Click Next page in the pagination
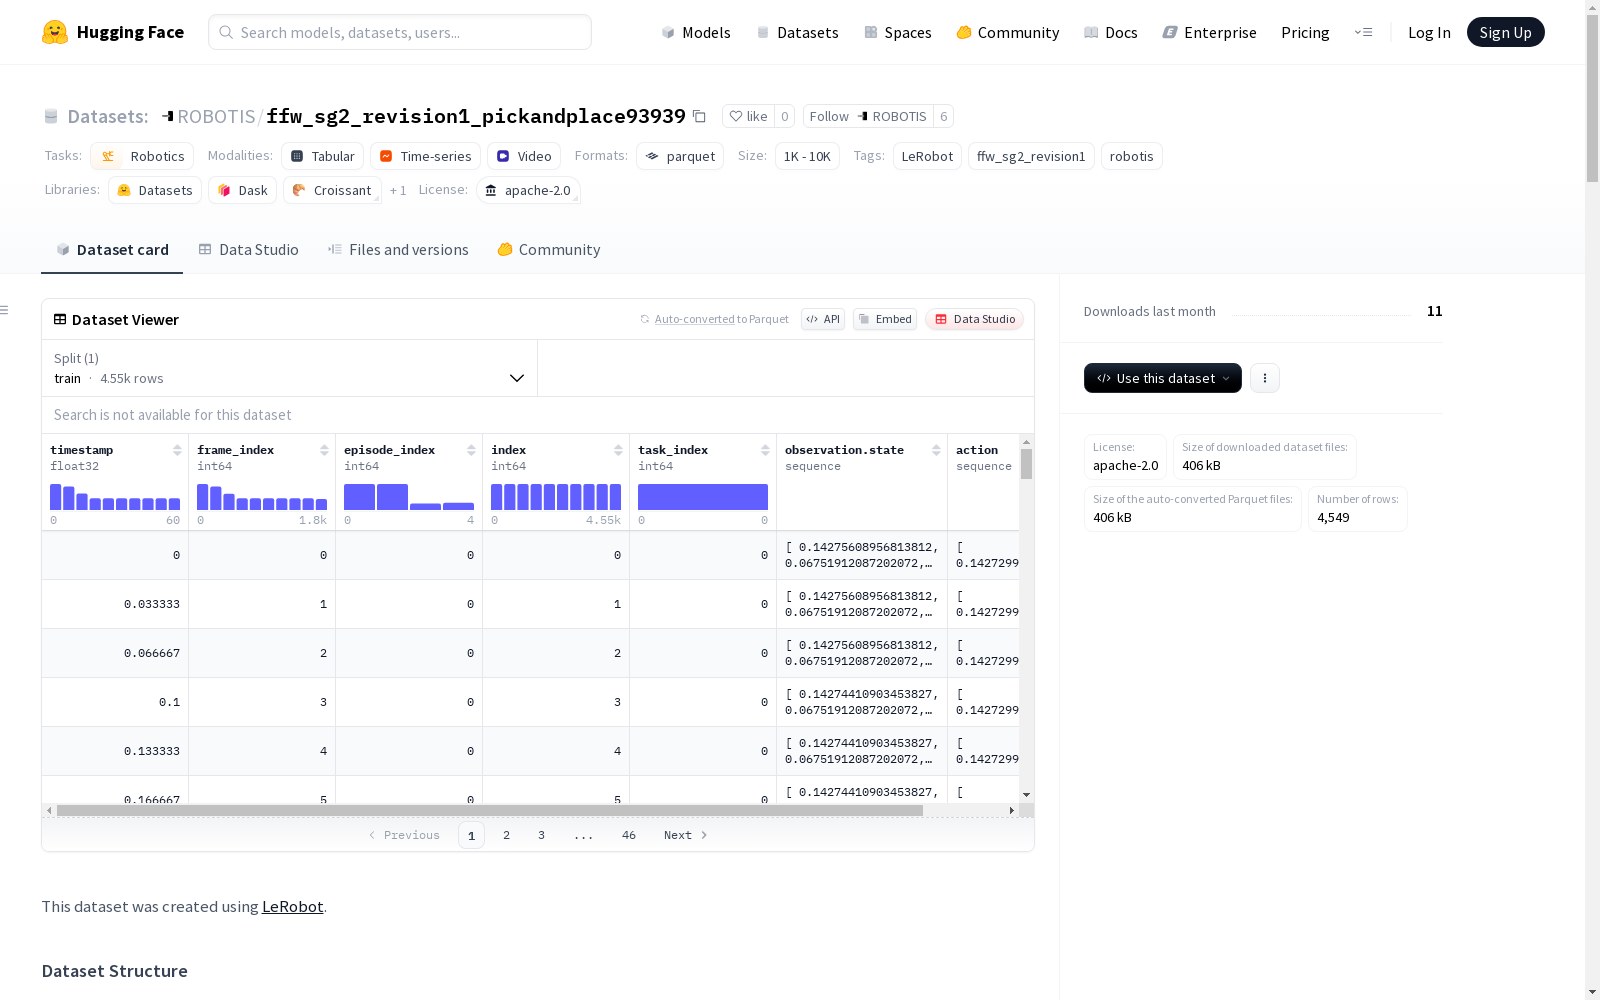1600x1000 pixels. click(x=685, y=835)
